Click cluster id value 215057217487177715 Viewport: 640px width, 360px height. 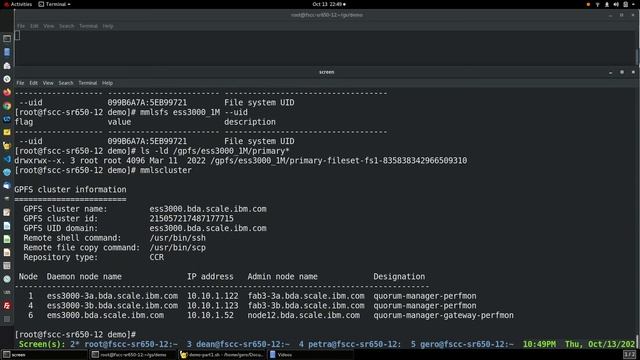pyautogui.click(x=191, y=218)
